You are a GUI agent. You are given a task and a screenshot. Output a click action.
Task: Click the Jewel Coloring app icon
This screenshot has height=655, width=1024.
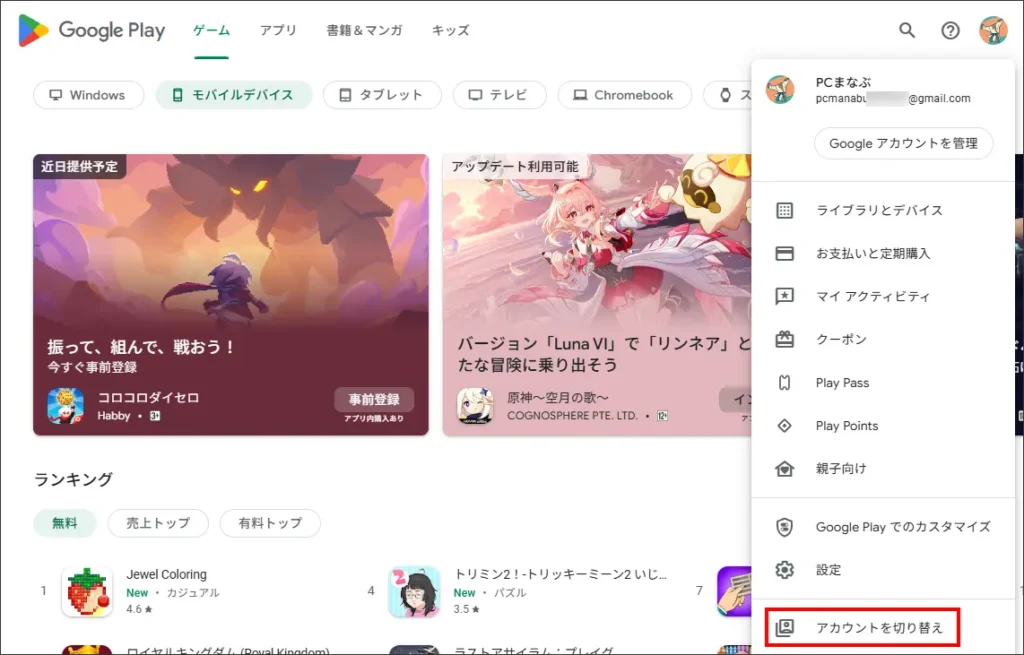point(87,591)
